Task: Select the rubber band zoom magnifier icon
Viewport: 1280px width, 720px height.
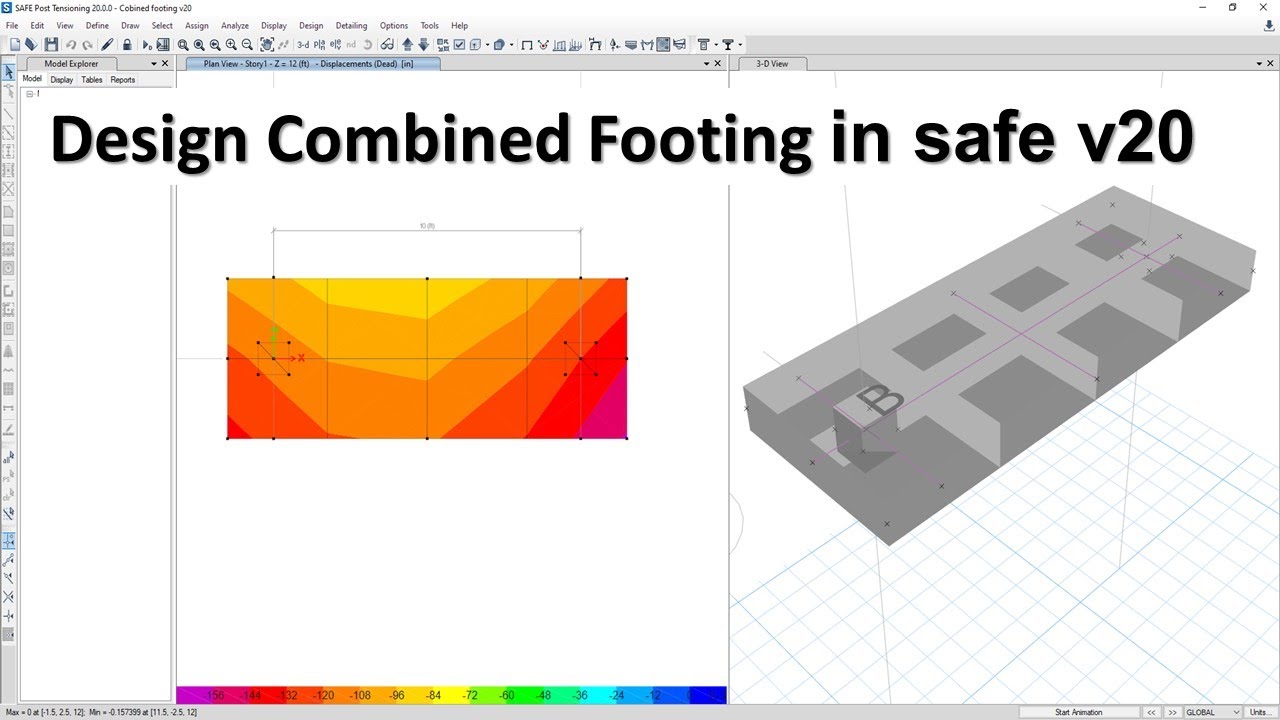Action: 183,44
